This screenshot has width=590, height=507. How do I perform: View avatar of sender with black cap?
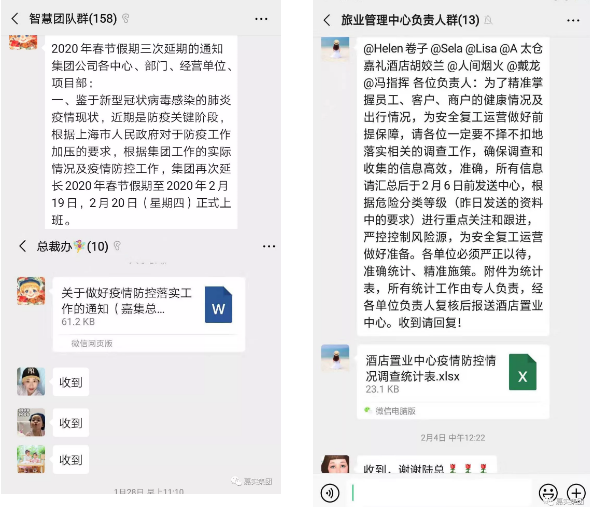(31, 382)
